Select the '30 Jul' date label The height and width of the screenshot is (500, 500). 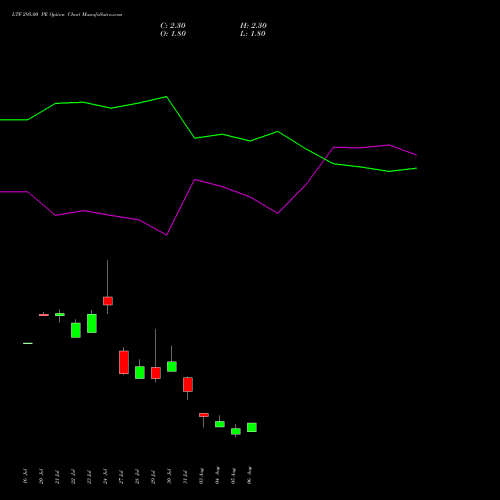click(169, 476)
